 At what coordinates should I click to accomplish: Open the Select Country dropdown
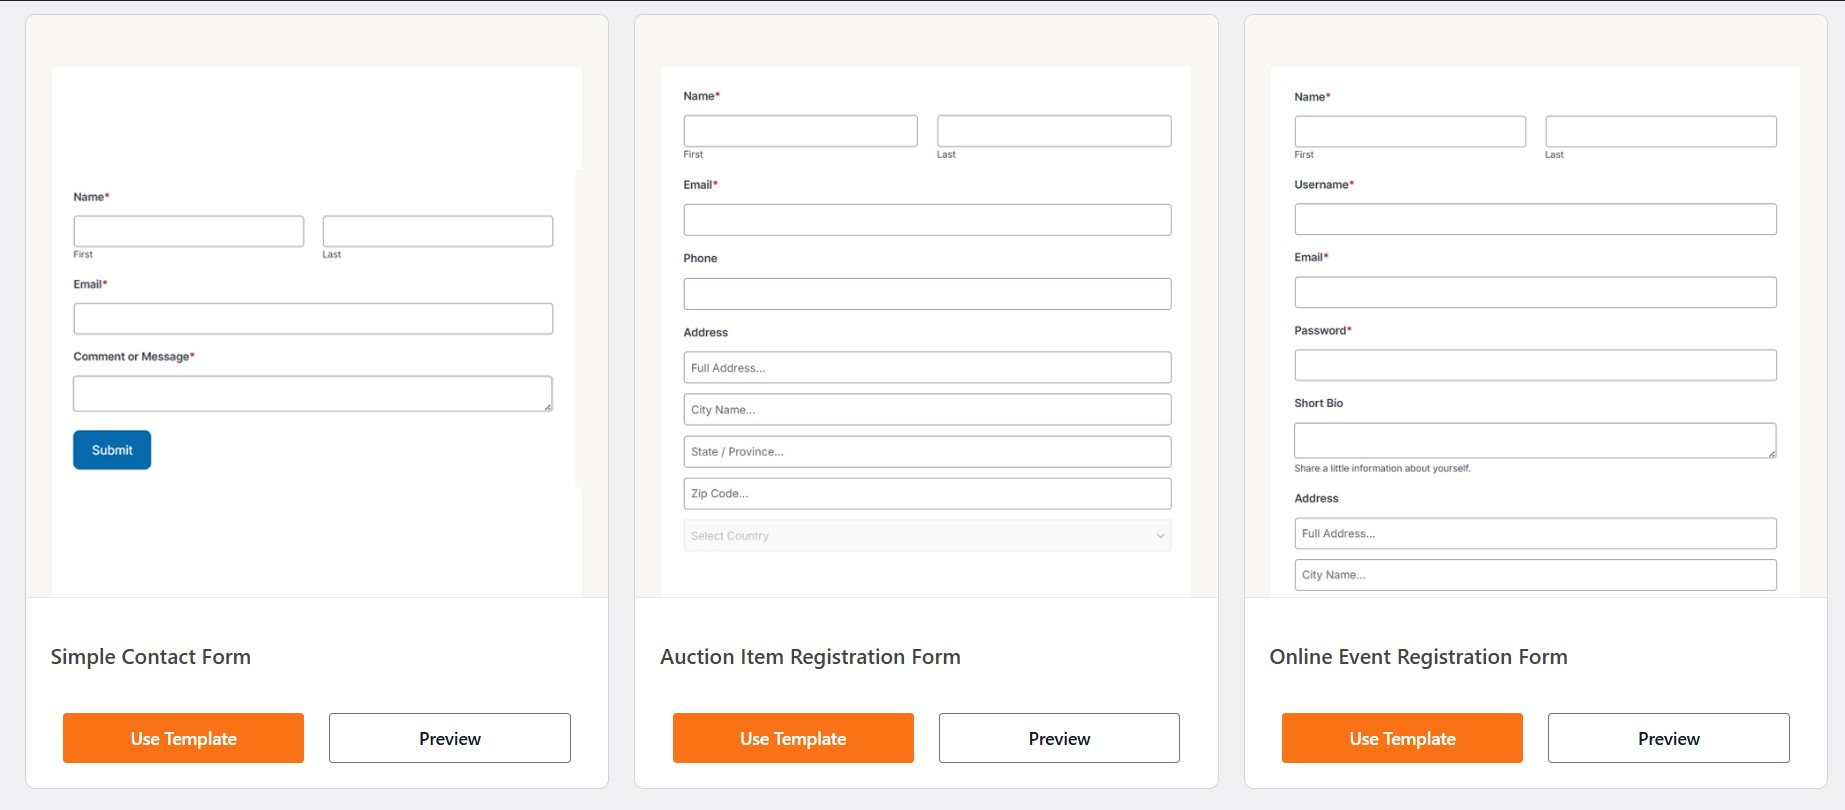click(927, 536)
